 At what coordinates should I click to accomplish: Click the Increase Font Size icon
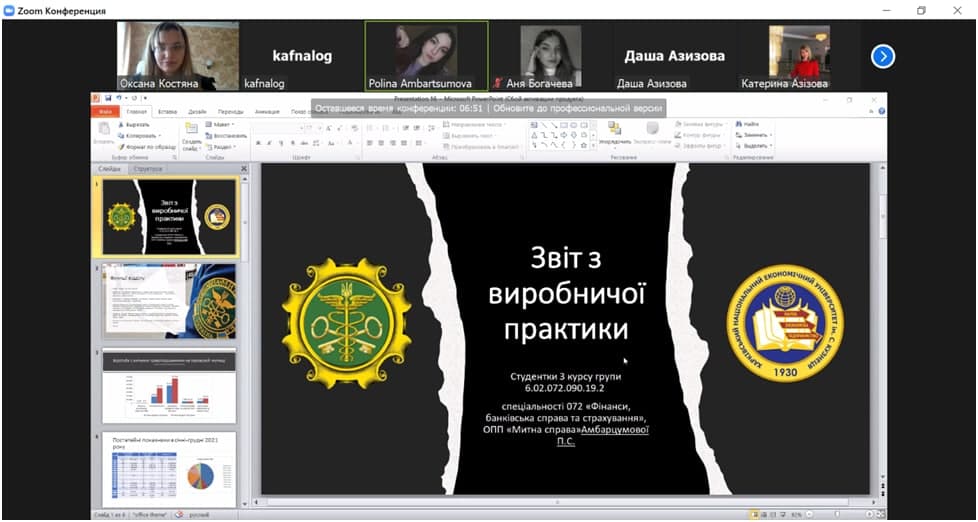click(x=329, y=128)
